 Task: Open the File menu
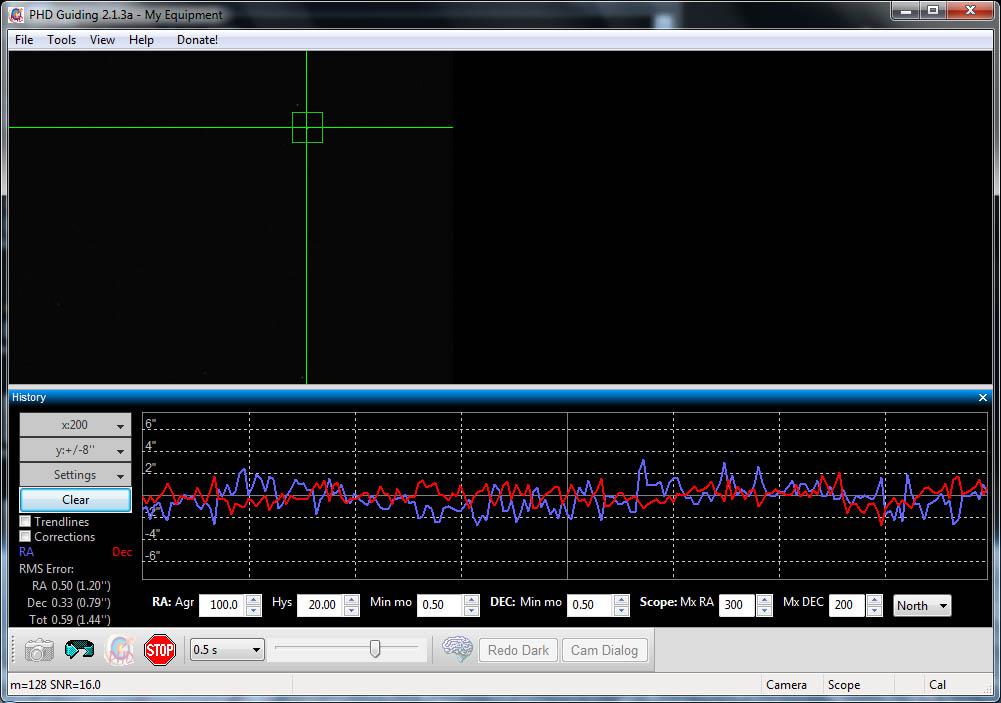point(24,40)
